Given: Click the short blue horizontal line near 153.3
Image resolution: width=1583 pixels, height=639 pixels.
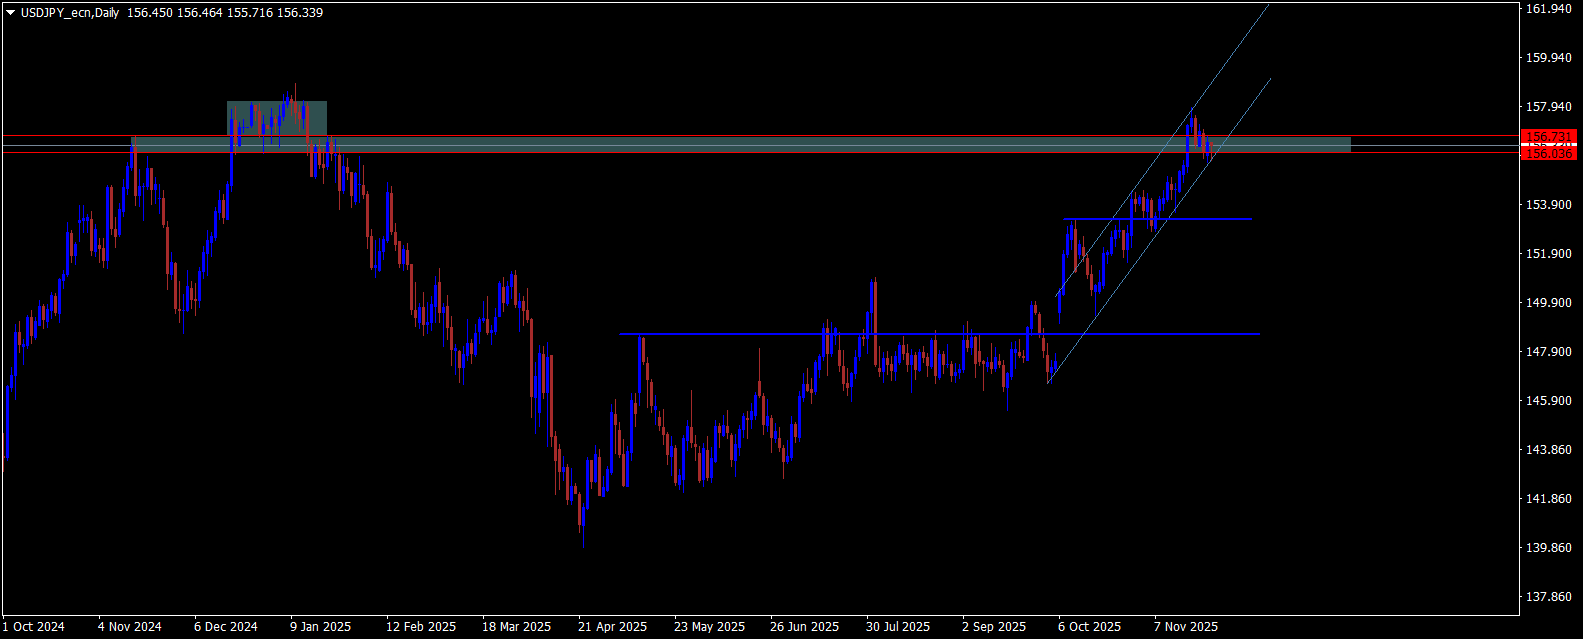Looking at the screenshot, I should [1158, 219].
